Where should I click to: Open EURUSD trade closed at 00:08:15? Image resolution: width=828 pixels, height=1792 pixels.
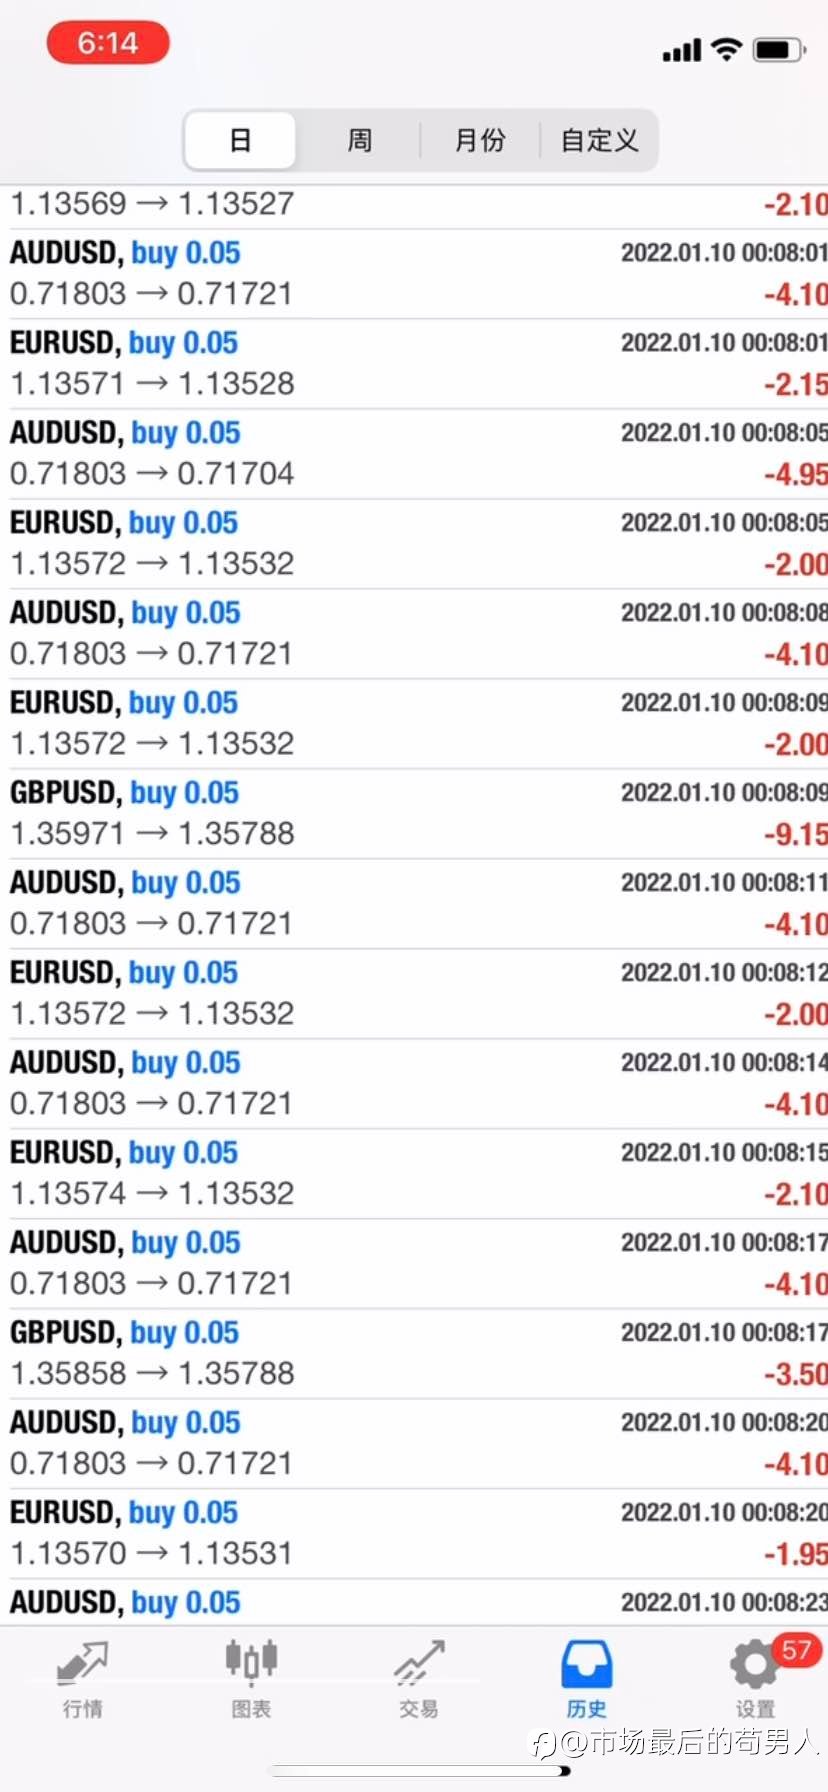[414, 1174]
